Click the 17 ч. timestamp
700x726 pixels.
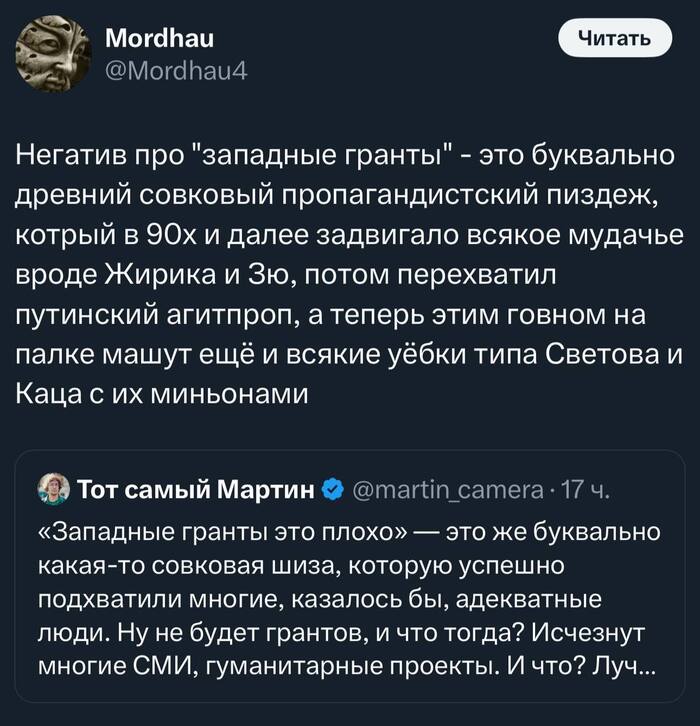[583, 490]
